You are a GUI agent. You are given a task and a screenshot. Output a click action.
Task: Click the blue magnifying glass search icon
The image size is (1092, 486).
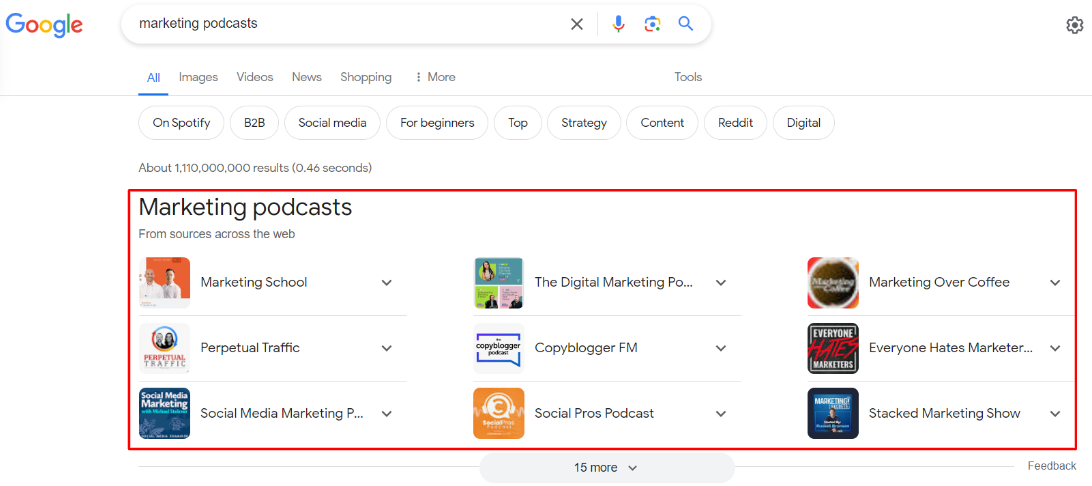click(686, 24)
